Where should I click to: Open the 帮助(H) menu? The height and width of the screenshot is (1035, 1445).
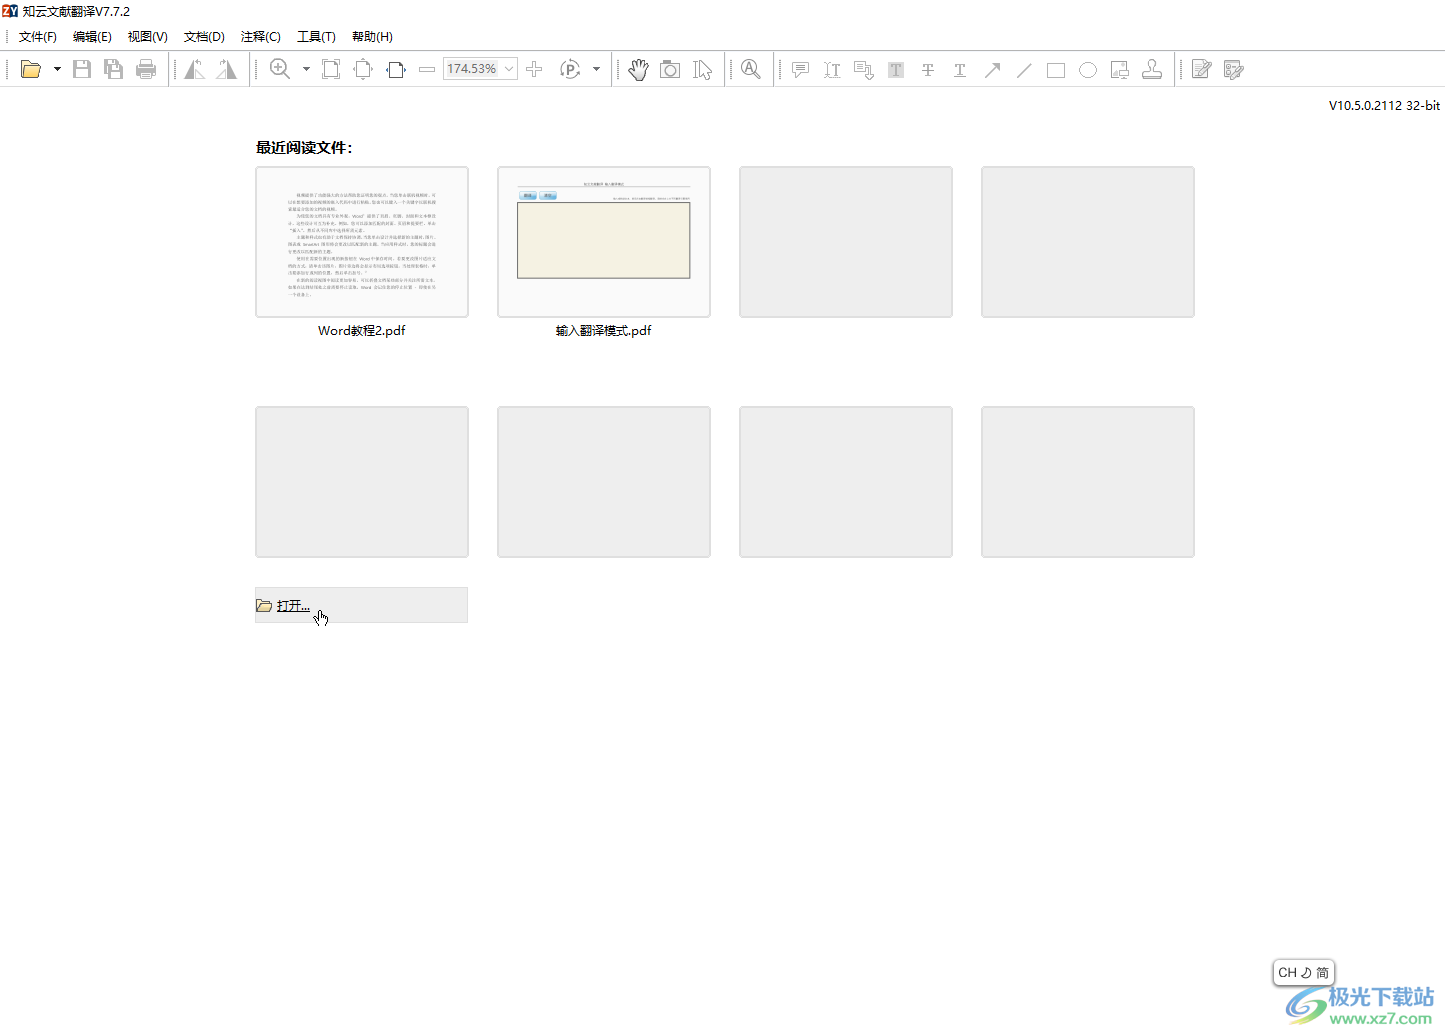click(x=372, y=36)
